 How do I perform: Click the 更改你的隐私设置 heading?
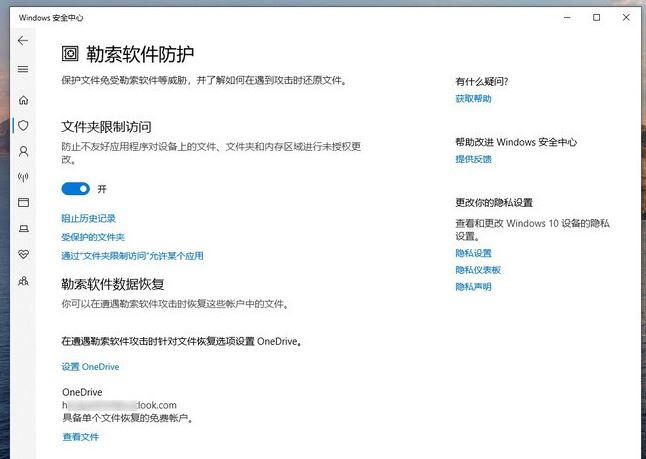(494, 202)
